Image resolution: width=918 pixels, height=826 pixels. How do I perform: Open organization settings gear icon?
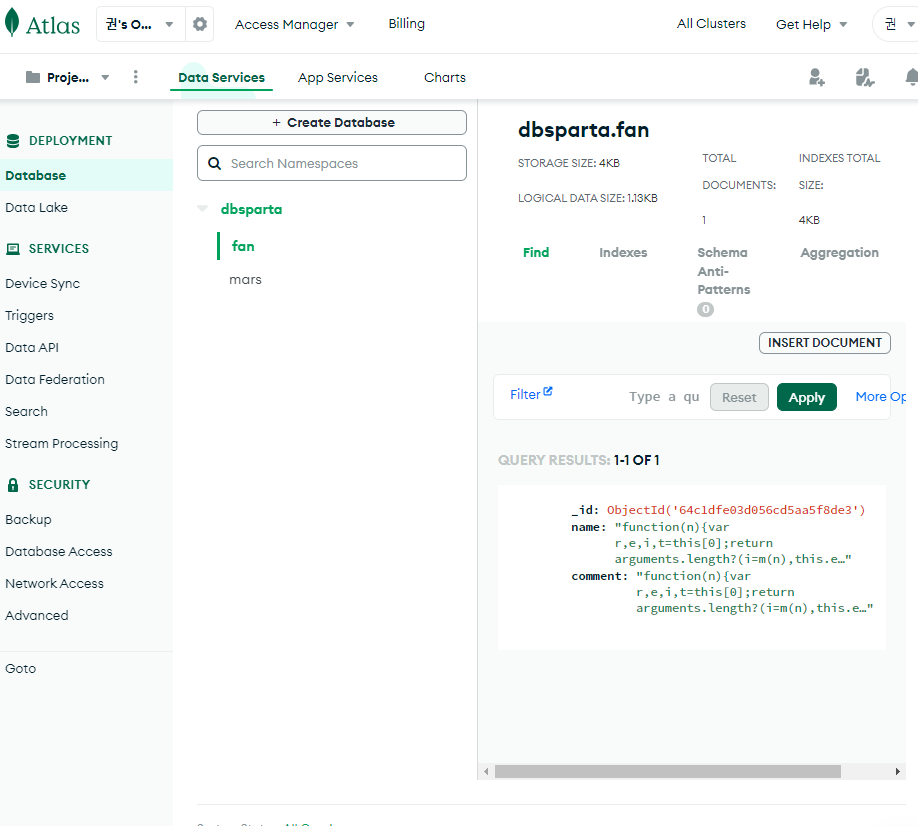click(x=200, y=24)
